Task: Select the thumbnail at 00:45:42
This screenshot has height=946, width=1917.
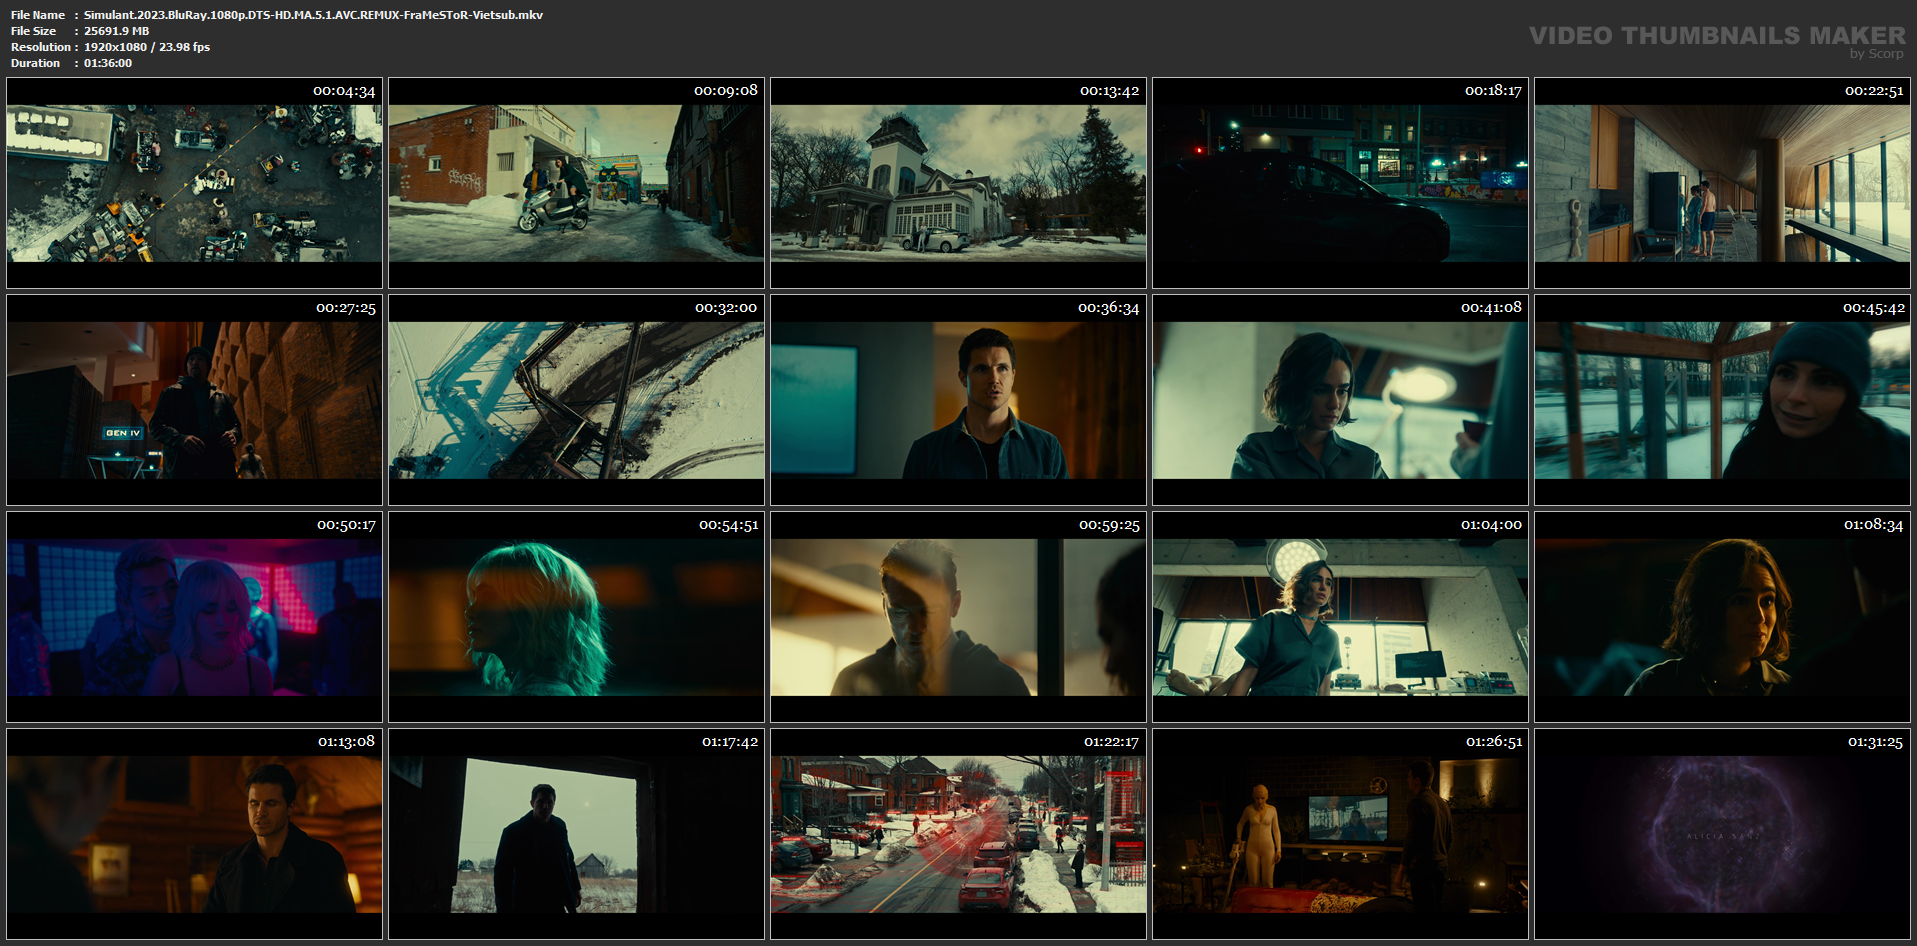Action: tap(1722, 400)
